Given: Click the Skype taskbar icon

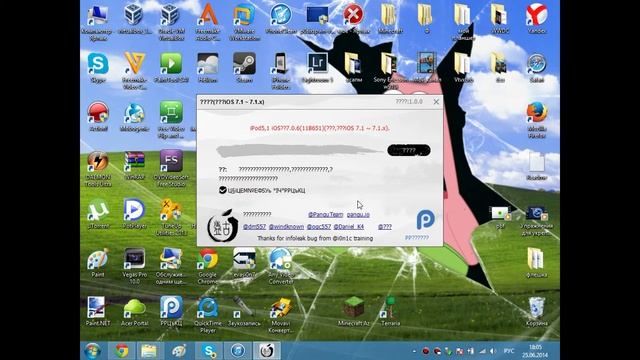Looking at the screenshot, I should (209, 351).
